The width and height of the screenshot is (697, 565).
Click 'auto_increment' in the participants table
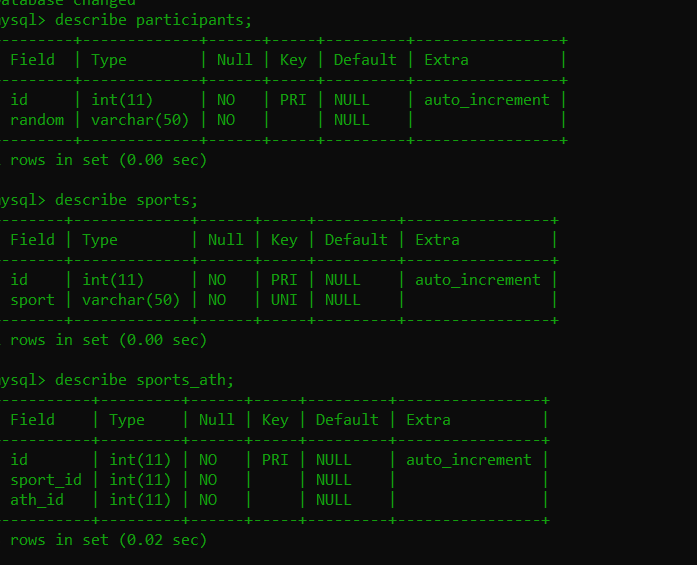(x=487, y=100)
